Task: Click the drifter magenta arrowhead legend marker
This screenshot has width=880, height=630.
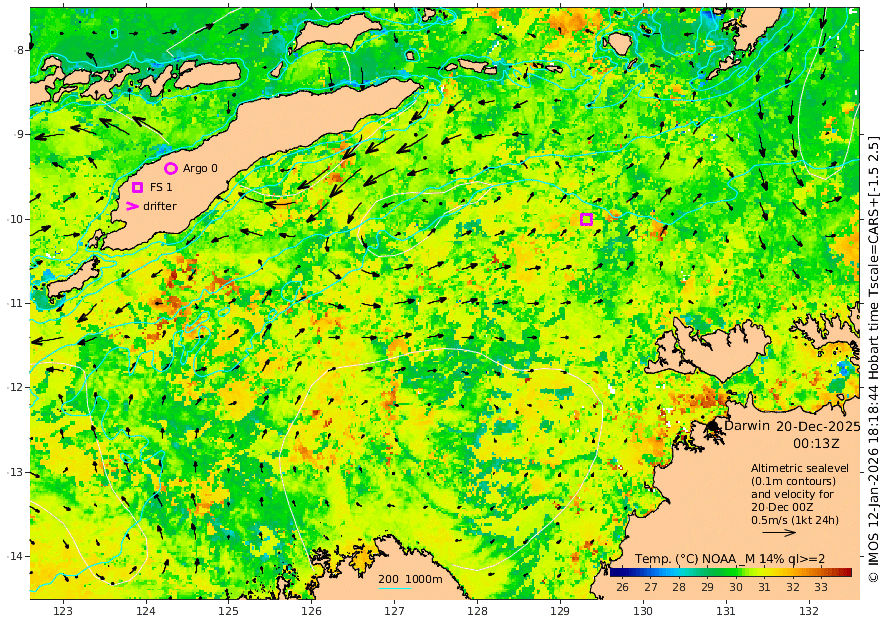Action: coord(132,206)
